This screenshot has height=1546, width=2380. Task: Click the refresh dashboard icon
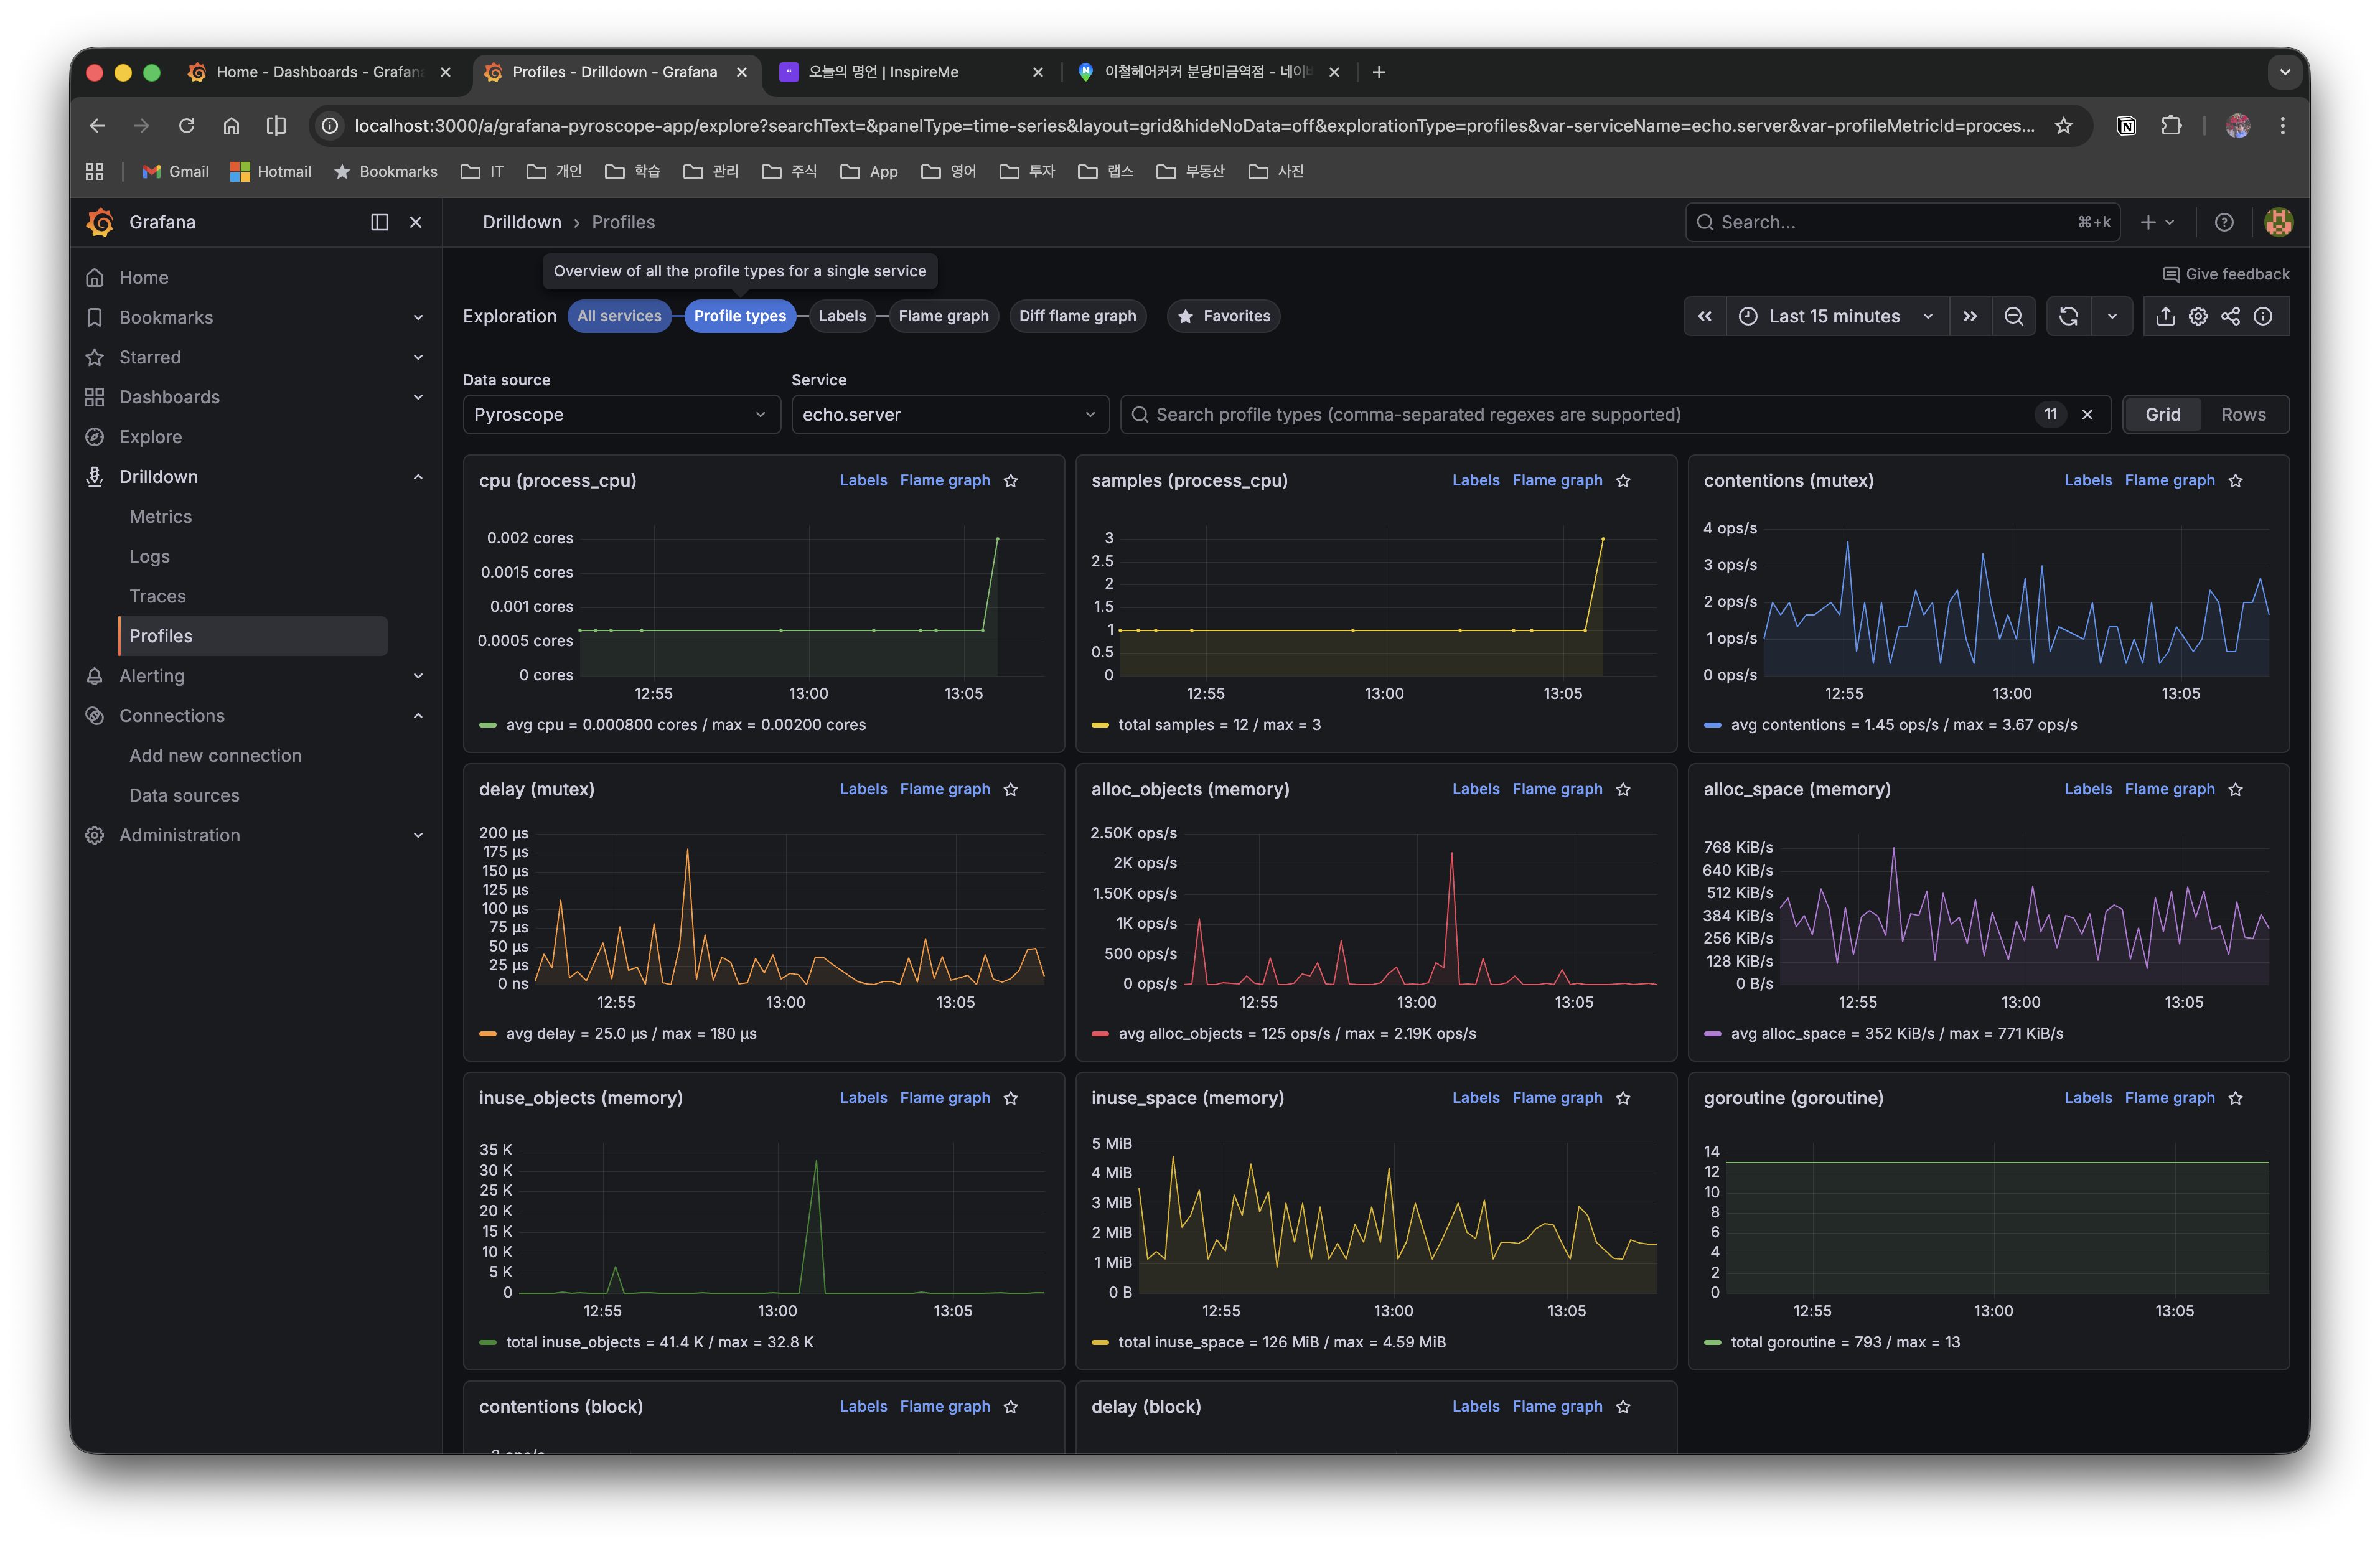(2068, 316)
